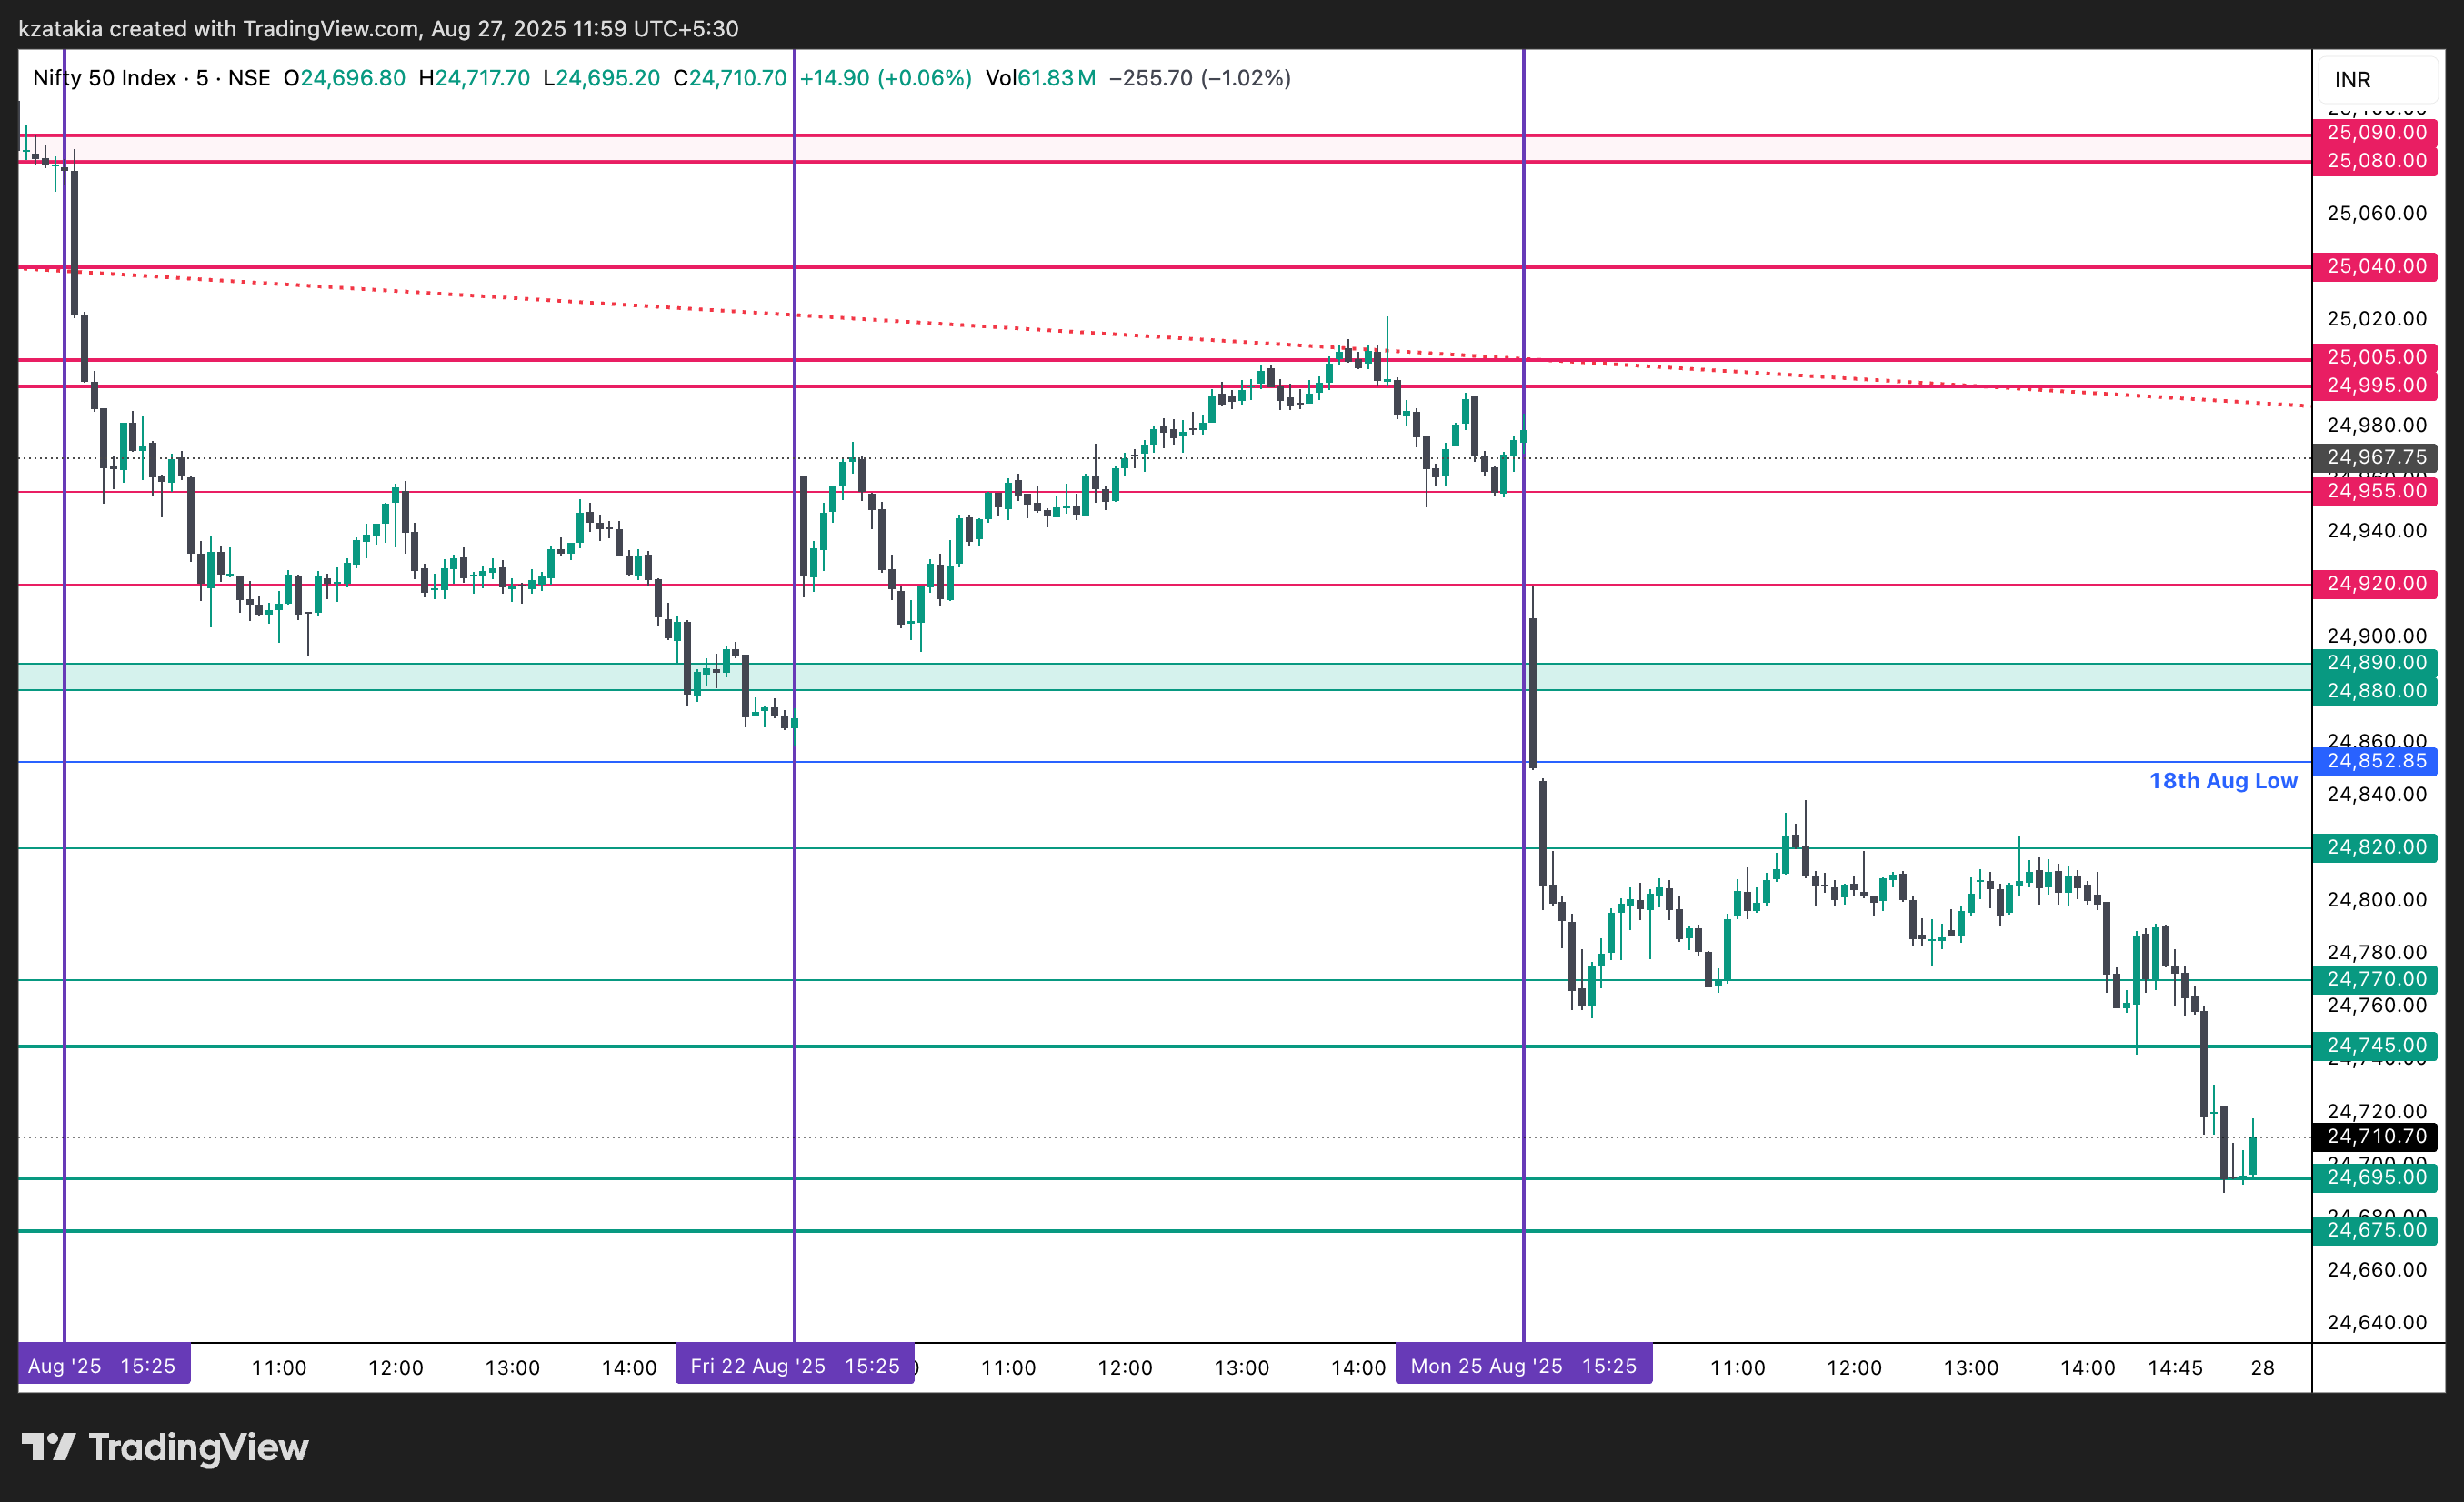Click the 25,040.00 red price label
2464x1502 pixels.
[x=2375, y=267]
